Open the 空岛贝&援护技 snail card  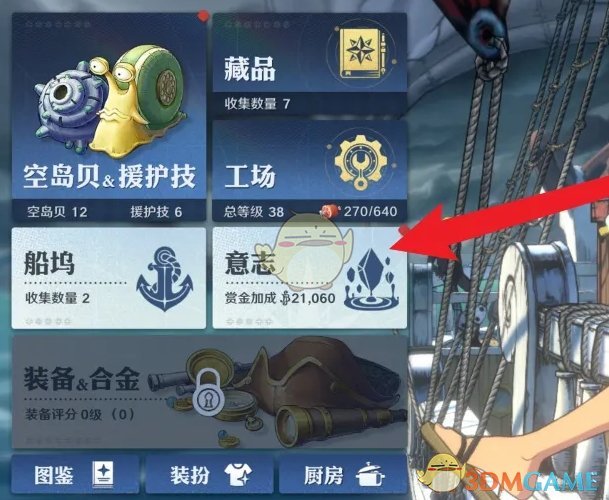(109, 117)
